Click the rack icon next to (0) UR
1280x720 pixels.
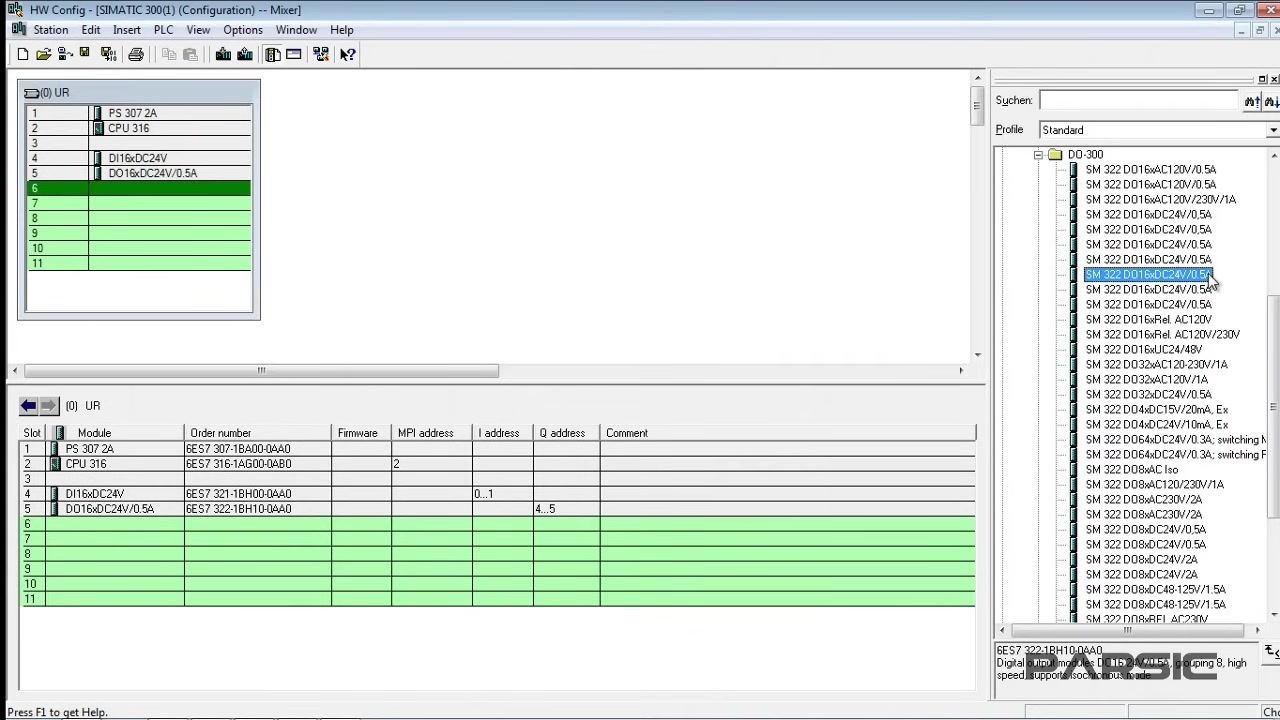click(31, 93)
